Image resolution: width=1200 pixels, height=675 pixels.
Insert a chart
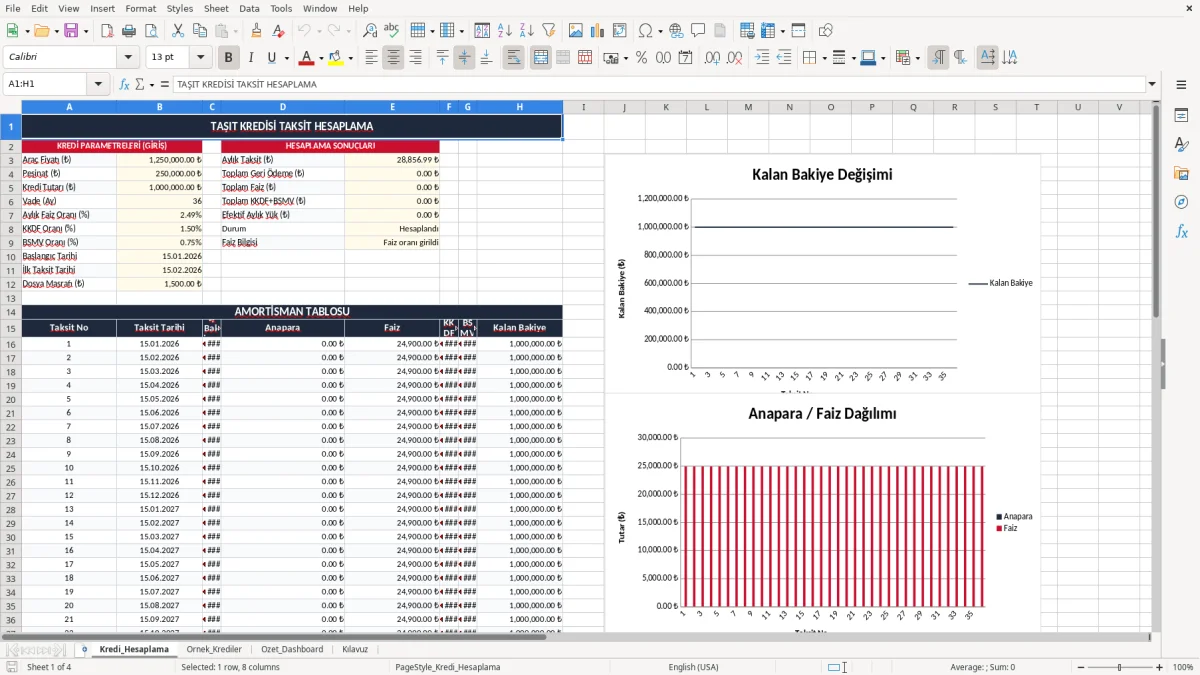coord(597,31)
